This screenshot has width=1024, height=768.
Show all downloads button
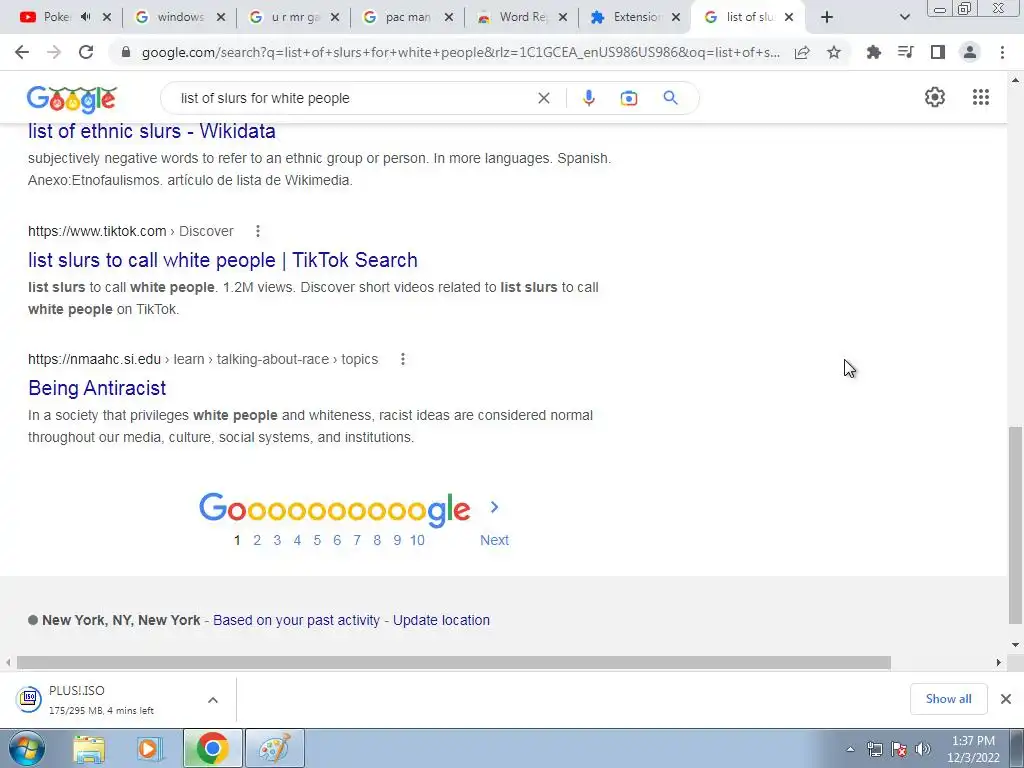(948, 699)
